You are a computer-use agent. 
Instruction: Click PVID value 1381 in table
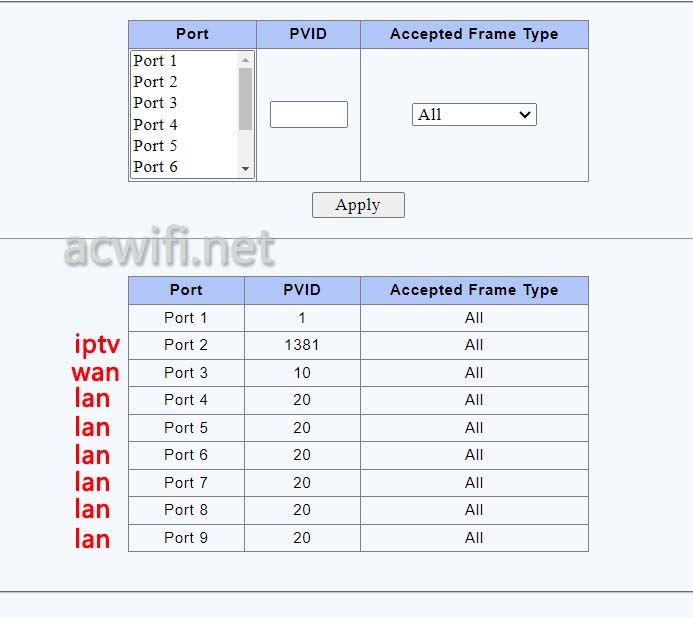(x=302, y=345)
